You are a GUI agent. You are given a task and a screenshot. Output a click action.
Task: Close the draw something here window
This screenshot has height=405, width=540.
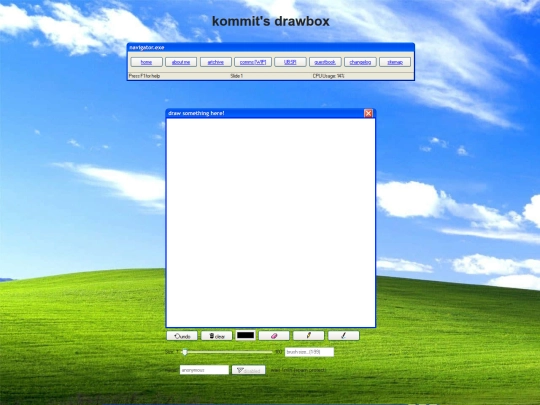368,113
